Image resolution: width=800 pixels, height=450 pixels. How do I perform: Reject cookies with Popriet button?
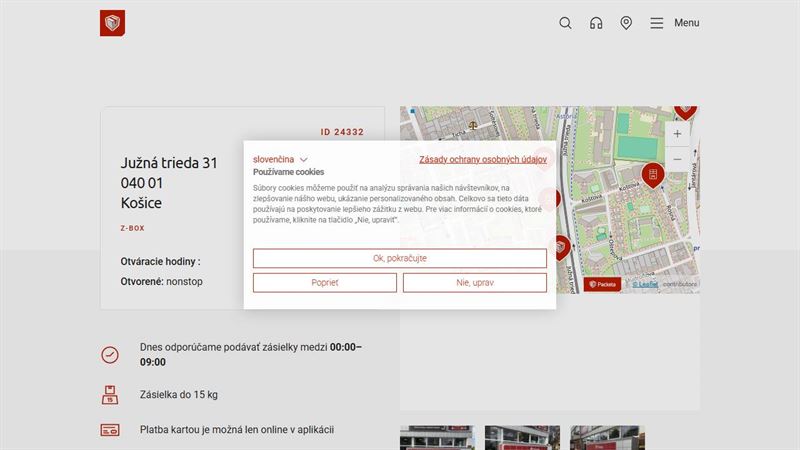coord(324,283)
